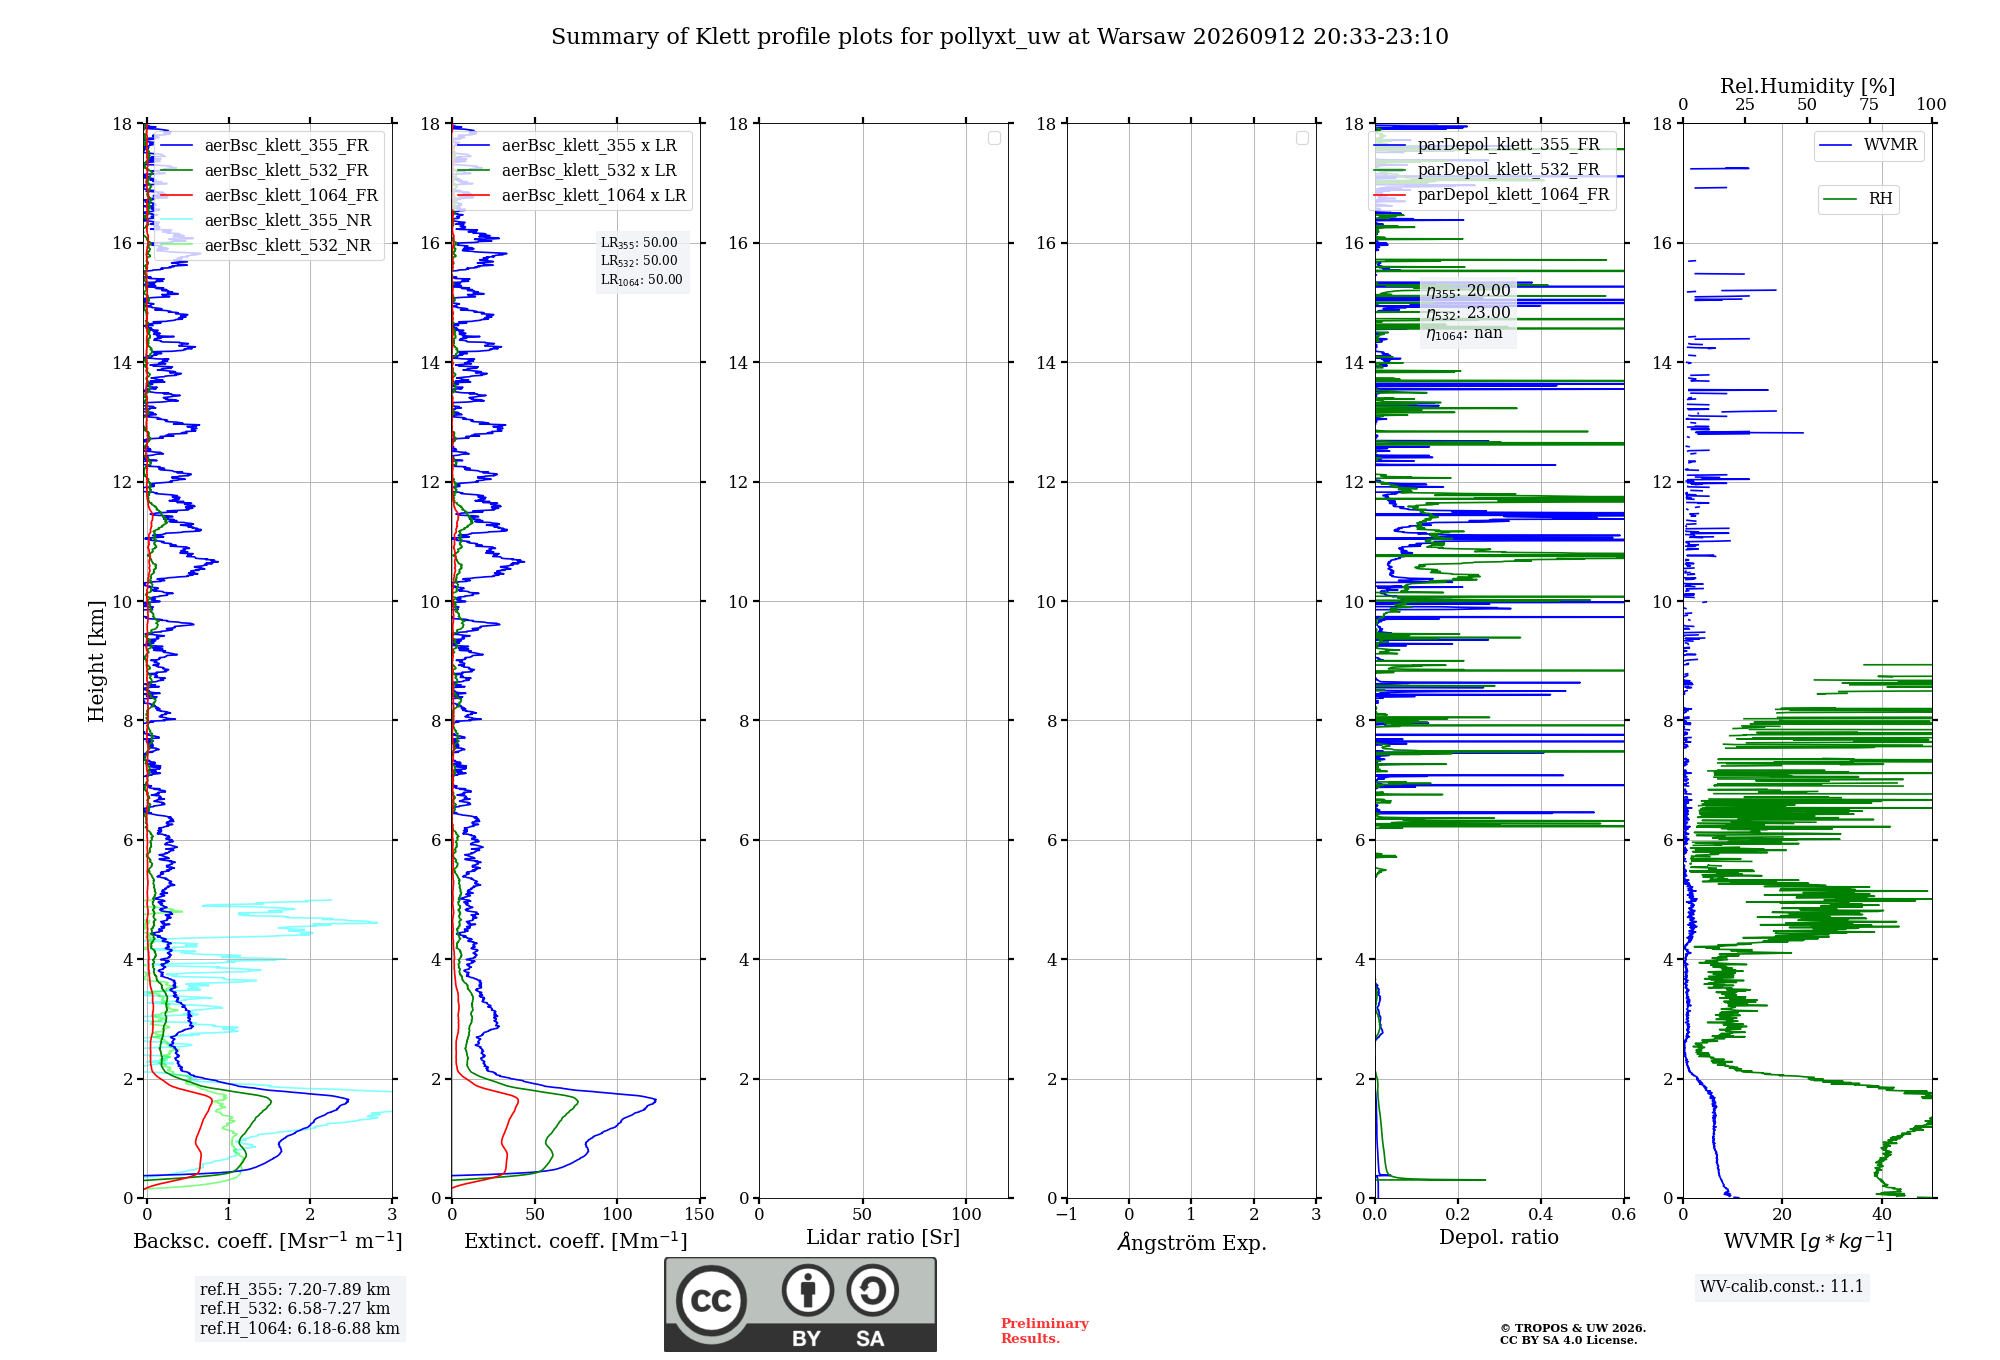The image size is (2000, 1360).
Task: Select legend entry parDepol_klett_532_FR
Action: [x=1508, y=170]
